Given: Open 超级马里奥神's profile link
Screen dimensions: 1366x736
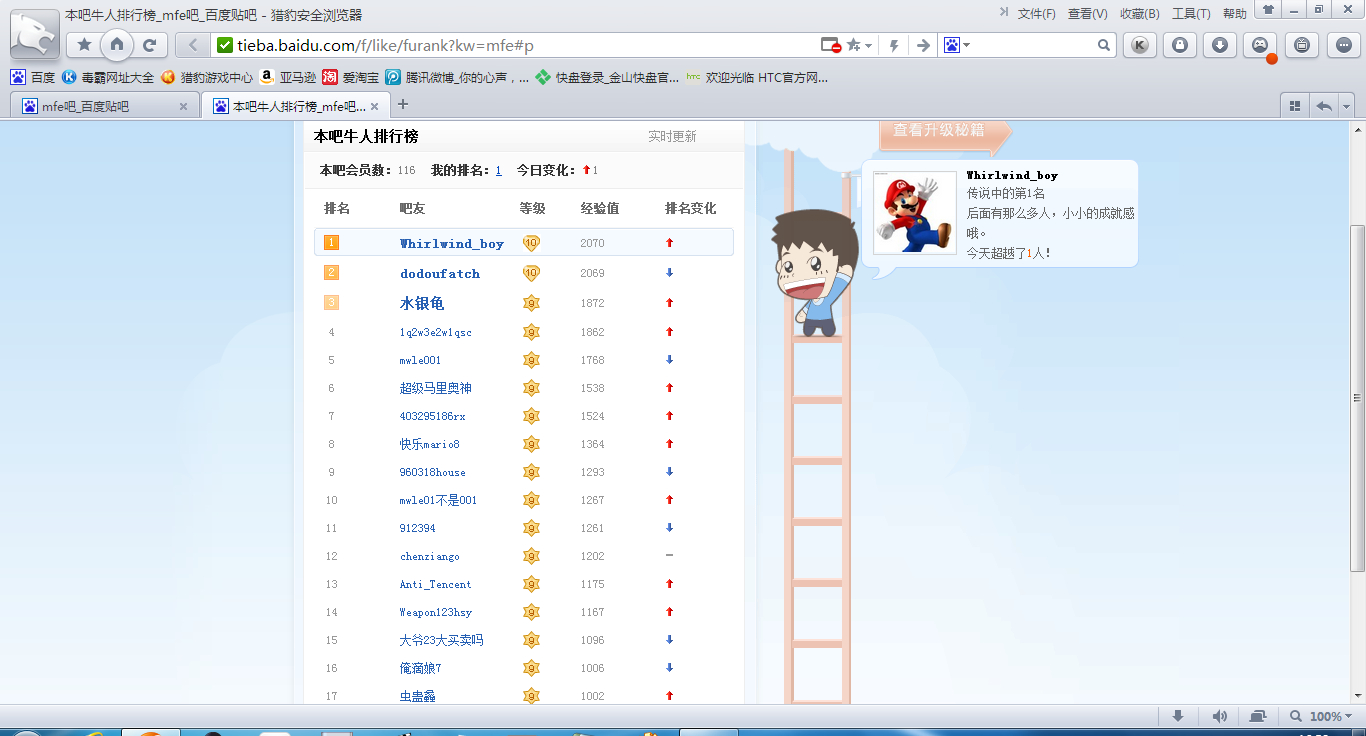Looking at the screenshot, I should [x=435, y=388].
